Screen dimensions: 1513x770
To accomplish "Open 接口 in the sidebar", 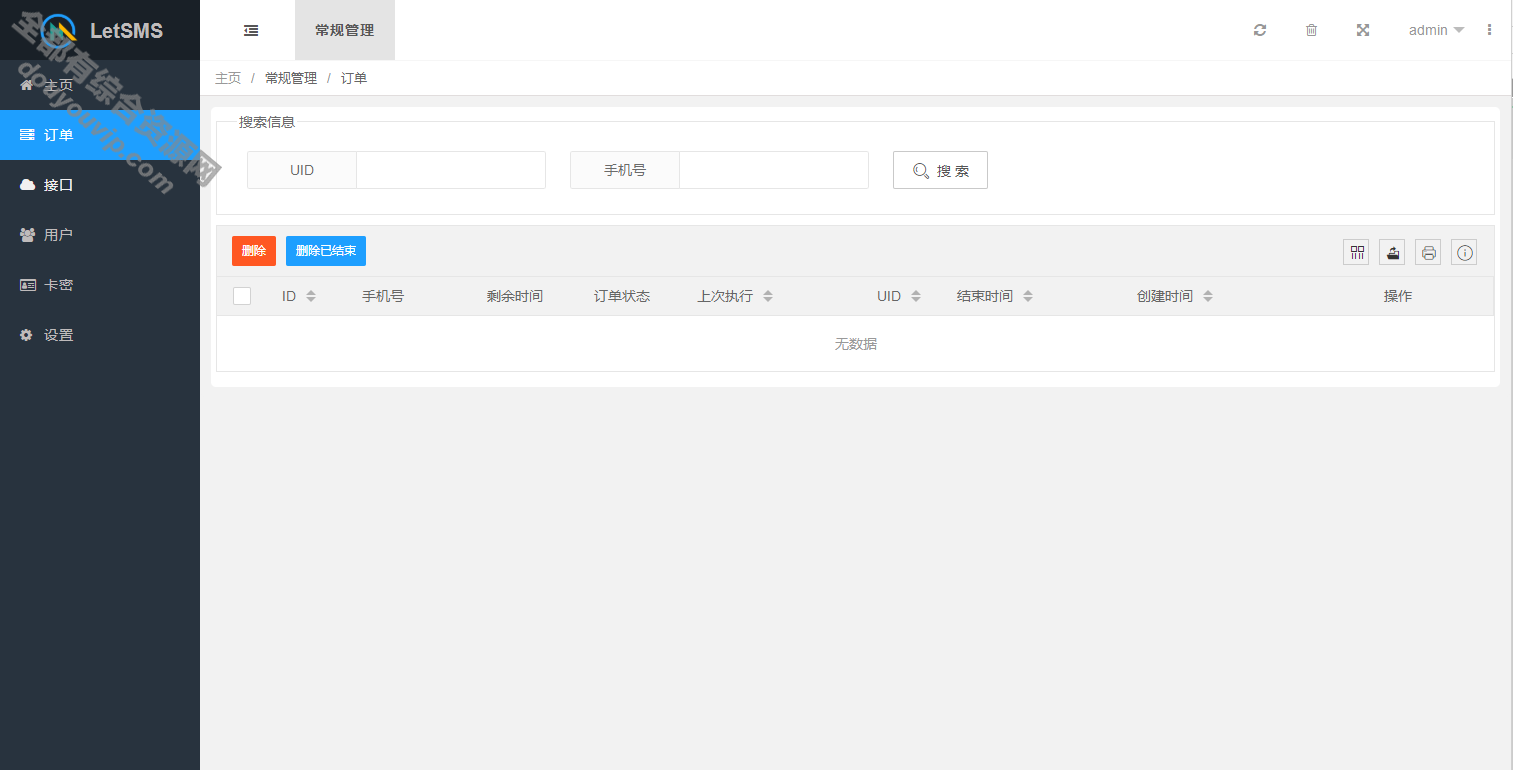I will point(100,185).
